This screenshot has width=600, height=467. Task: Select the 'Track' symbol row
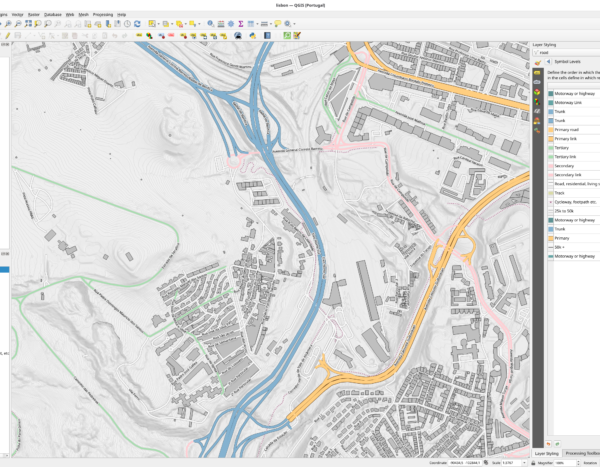coord(574,193)
